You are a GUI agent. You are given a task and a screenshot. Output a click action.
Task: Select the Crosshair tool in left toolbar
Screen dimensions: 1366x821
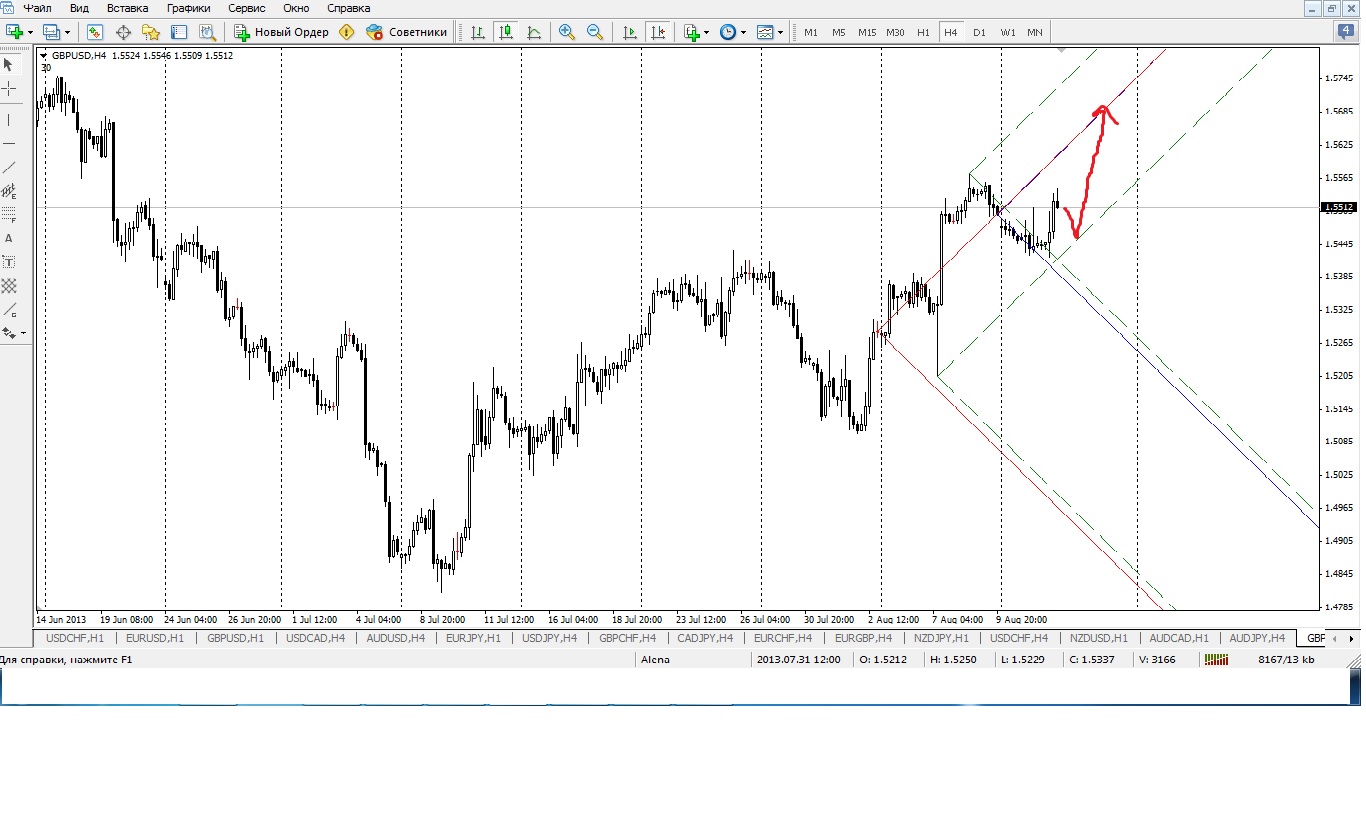(x=9, y=89)
